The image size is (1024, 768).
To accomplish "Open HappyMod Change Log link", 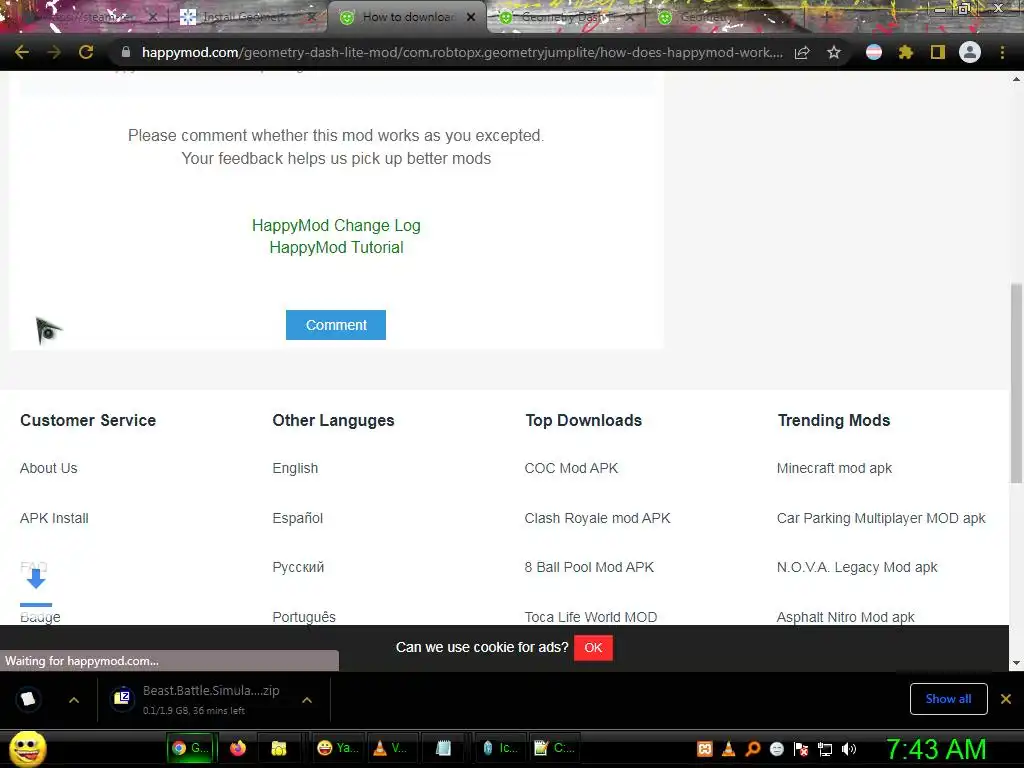I will (336, 225).
